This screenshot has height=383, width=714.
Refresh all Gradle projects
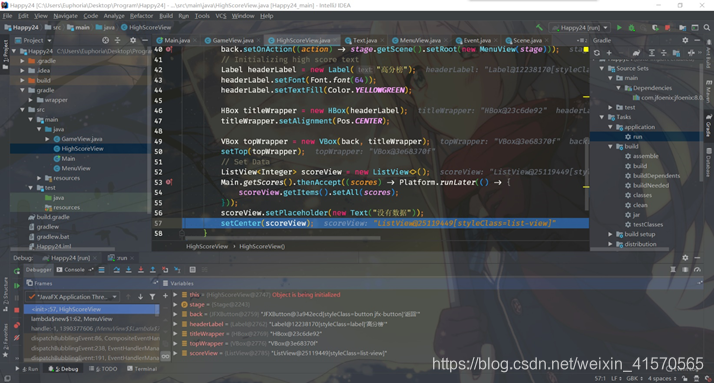597,53
